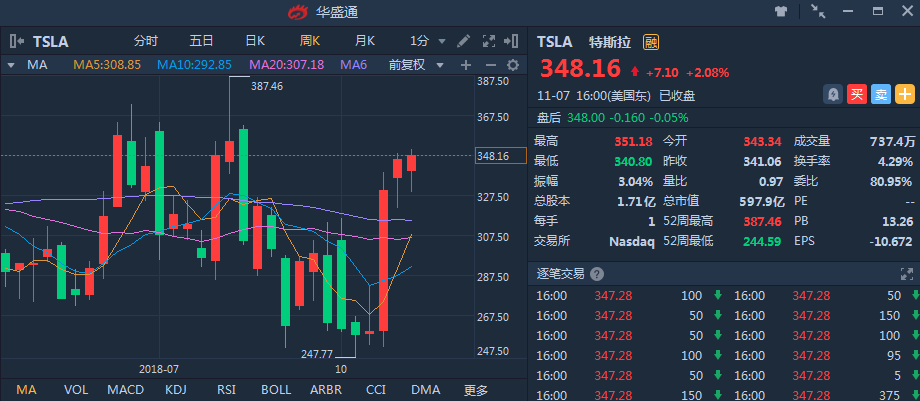Screen dimensions: 920x401
Task: Click 总市值 value 597.9亿
Action: click(x=762, y=201)
